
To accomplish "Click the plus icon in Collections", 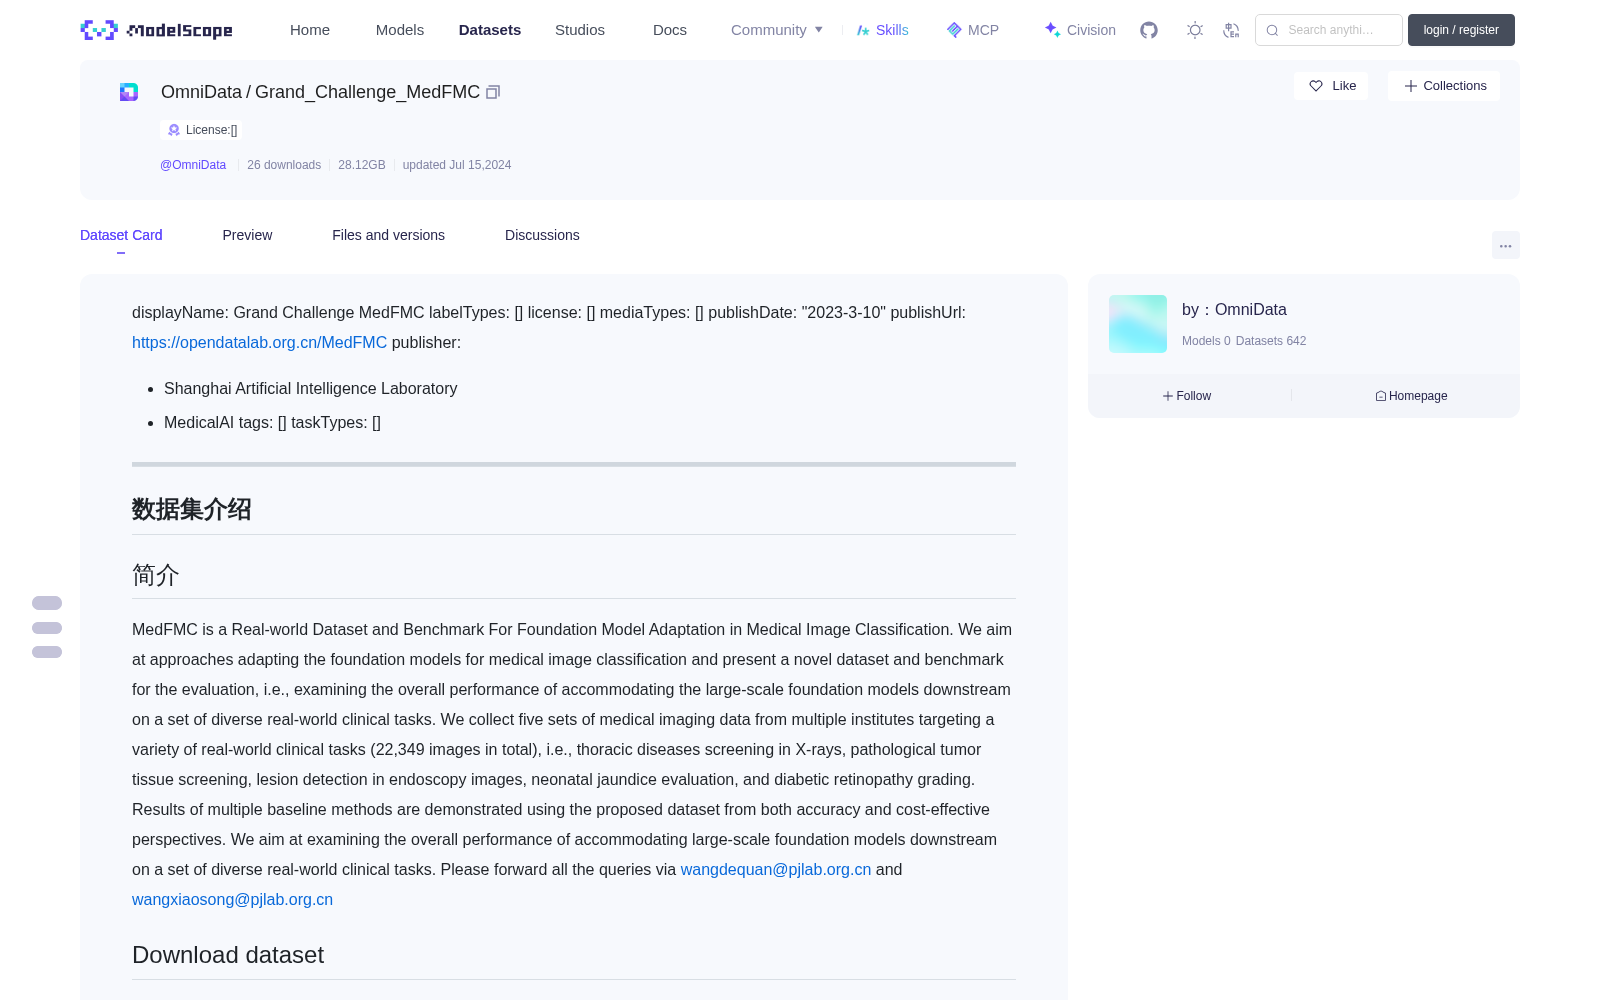I will coord(1411,86).
